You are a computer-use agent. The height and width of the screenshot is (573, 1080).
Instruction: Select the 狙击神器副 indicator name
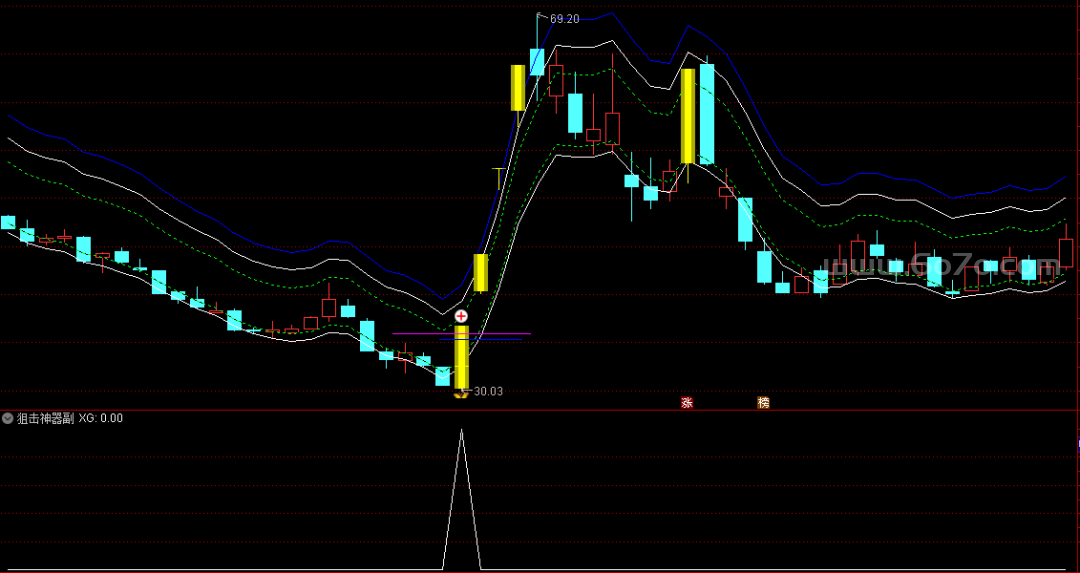[x=45, y=419]
